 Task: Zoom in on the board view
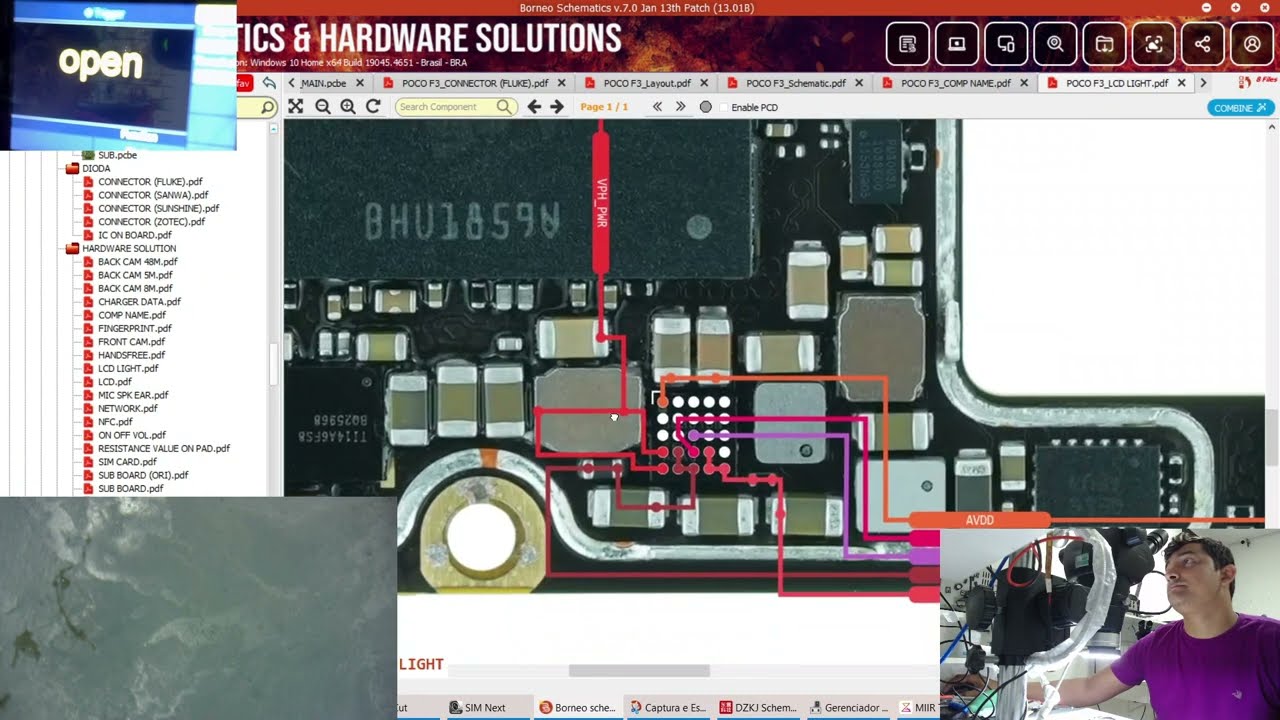coord(348,106)
